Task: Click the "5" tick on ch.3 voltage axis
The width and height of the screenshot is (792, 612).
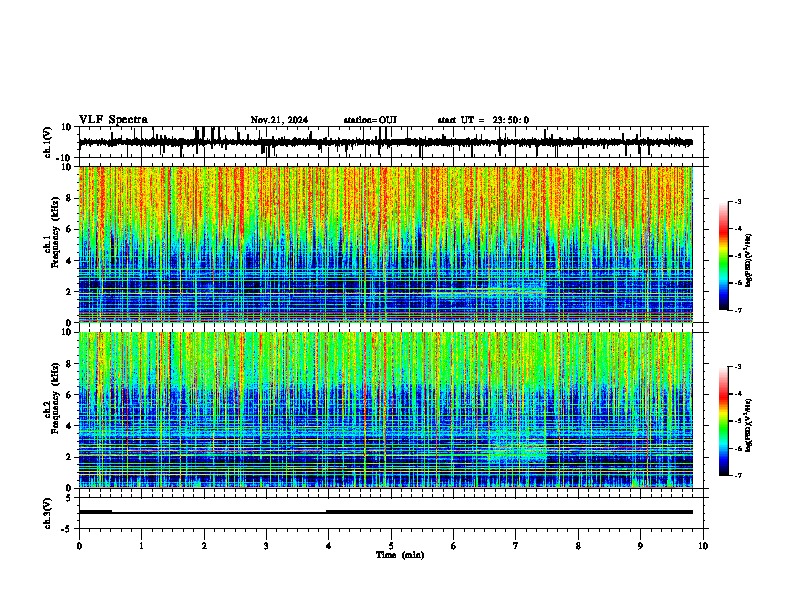Action: coord(69,498)
